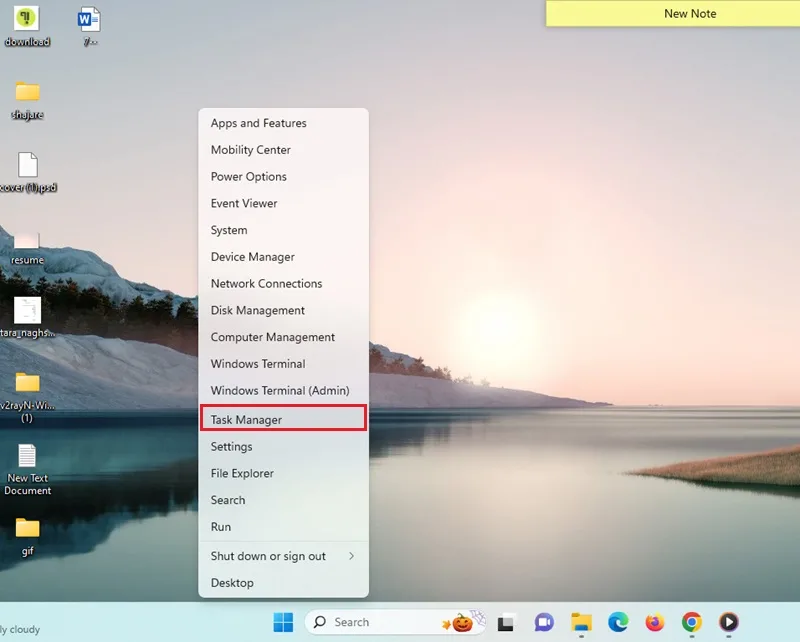Open Device Manager from the menu
This screenshot has height=642, width=800.
pos(283,257)
